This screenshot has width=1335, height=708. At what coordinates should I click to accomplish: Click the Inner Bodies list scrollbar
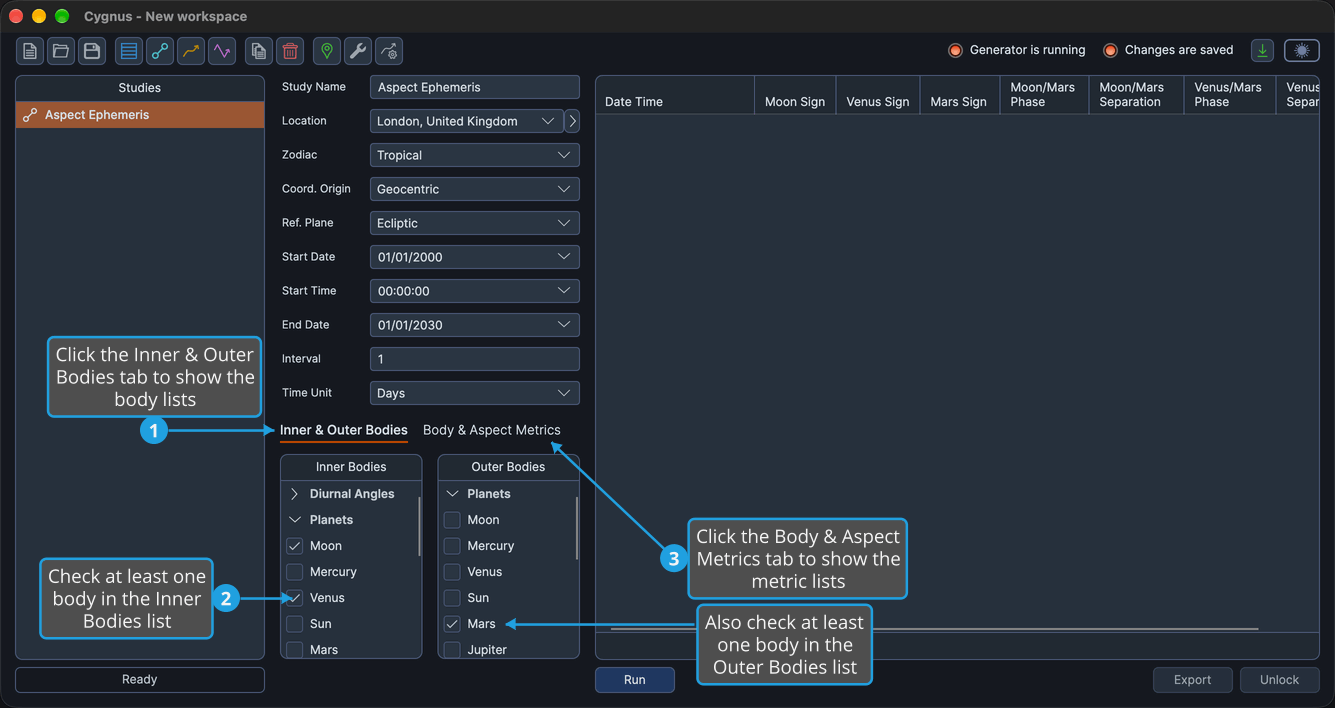click(x=419, y=526)
